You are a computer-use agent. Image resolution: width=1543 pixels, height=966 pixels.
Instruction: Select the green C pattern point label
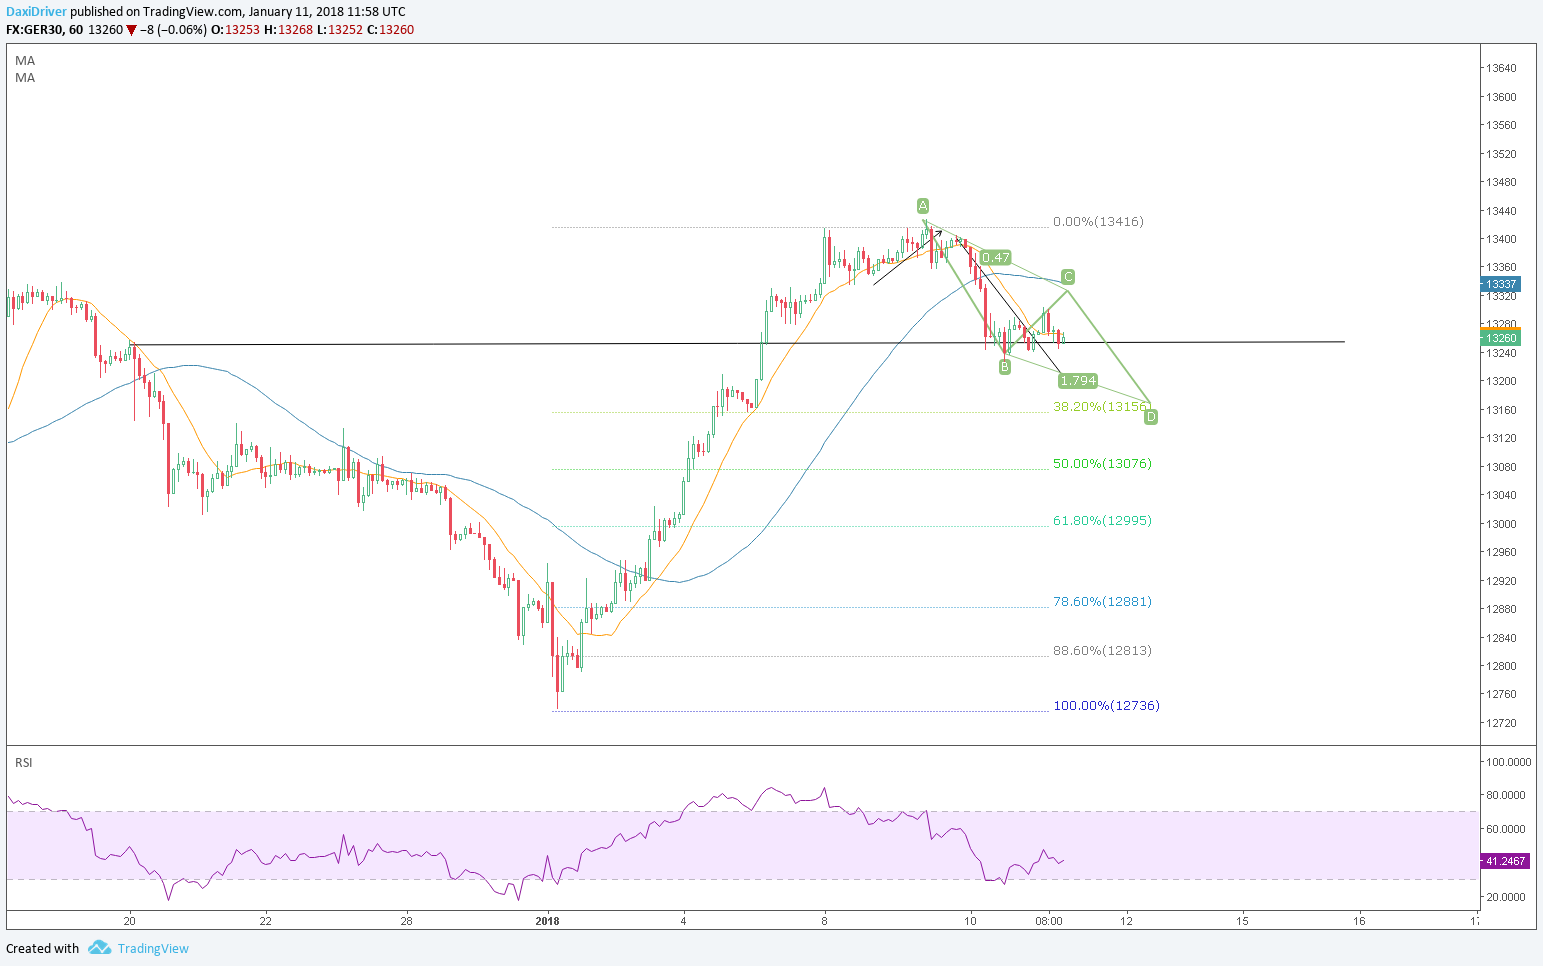(x=1068, y=277)
